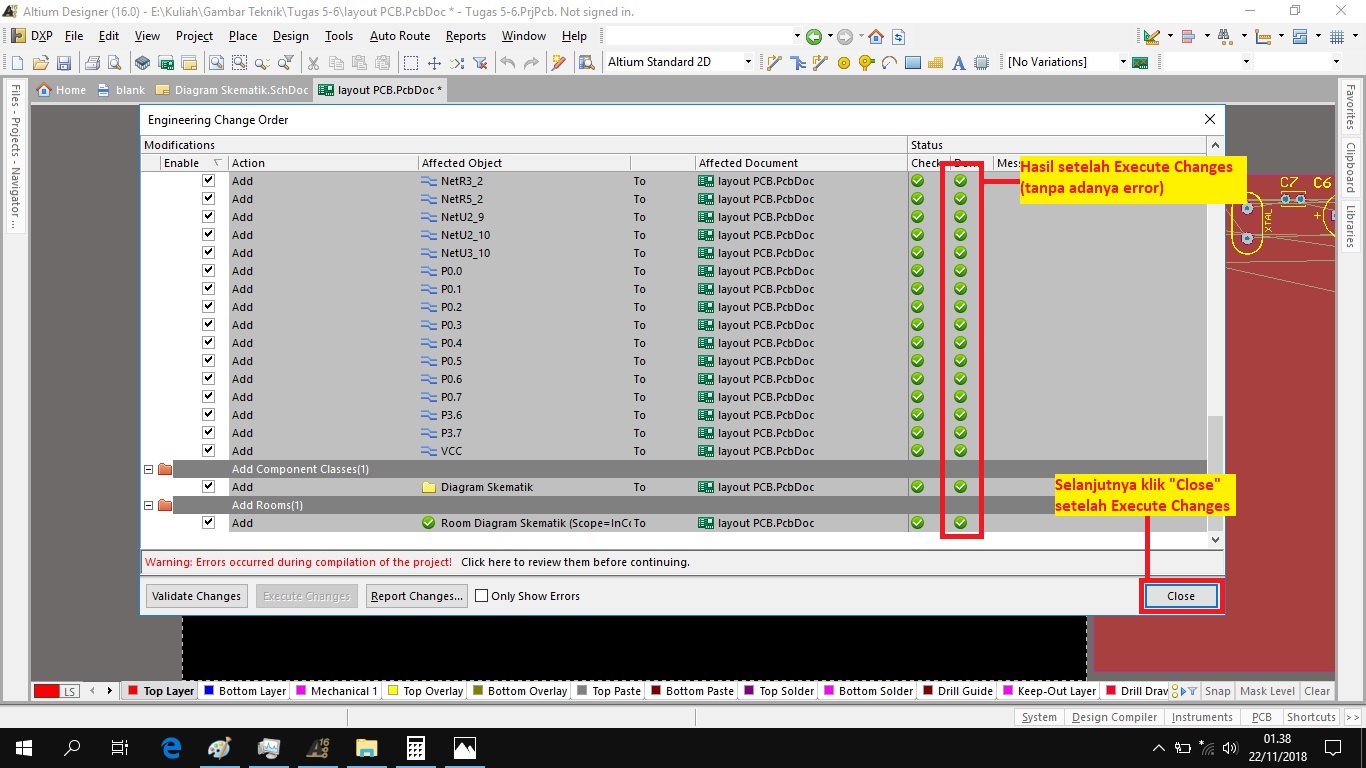Switch to Diagram Skematik.SchDoc tab
Viewport: 1366px width, 768px height.
coord(232,90)
